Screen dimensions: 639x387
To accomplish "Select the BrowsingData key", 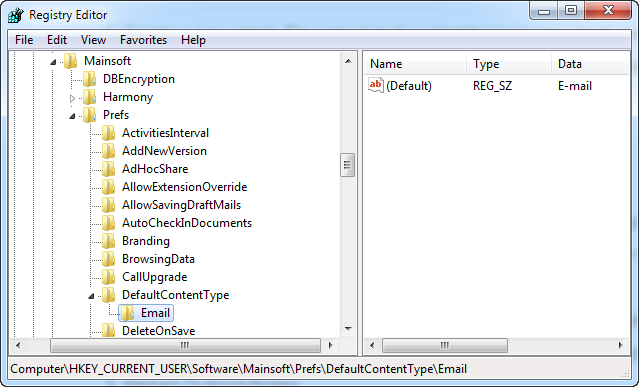I will point(158,259).
